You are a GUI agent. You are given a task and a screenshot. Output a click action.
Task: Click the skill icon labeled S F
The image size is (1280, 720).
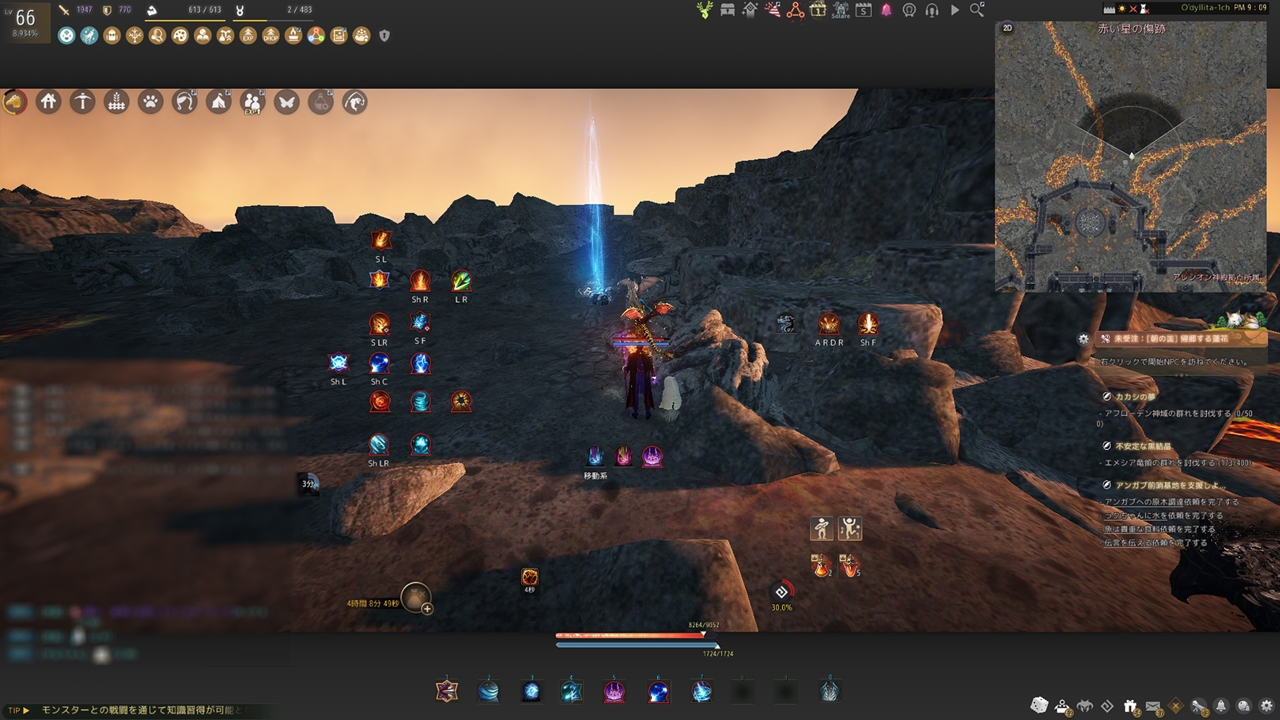420,322
